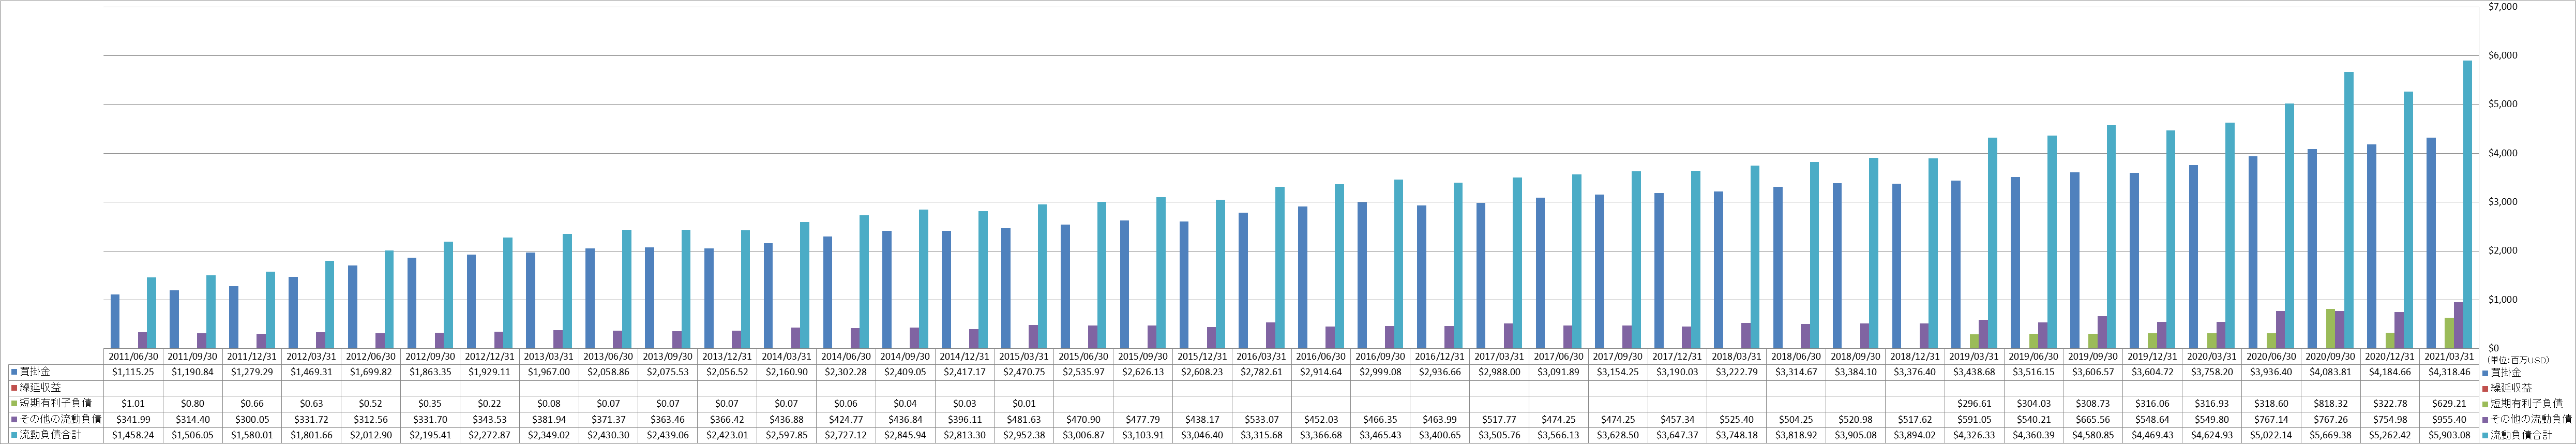The height and width of the screenshot is (444, 2576).
Task: Click the 2016/06/30 date header
Action: click(1321, 356)
